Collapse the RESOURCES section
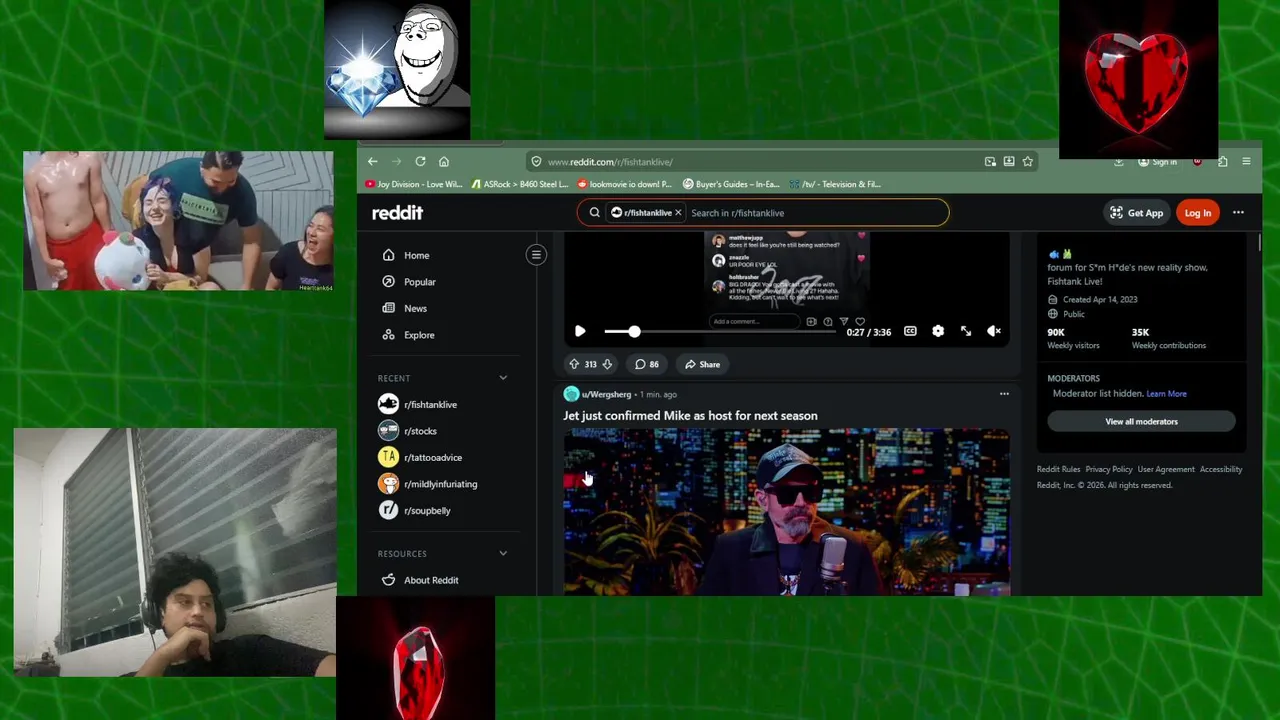Viewport: 1280px width, 720px height. pos(503,553)
